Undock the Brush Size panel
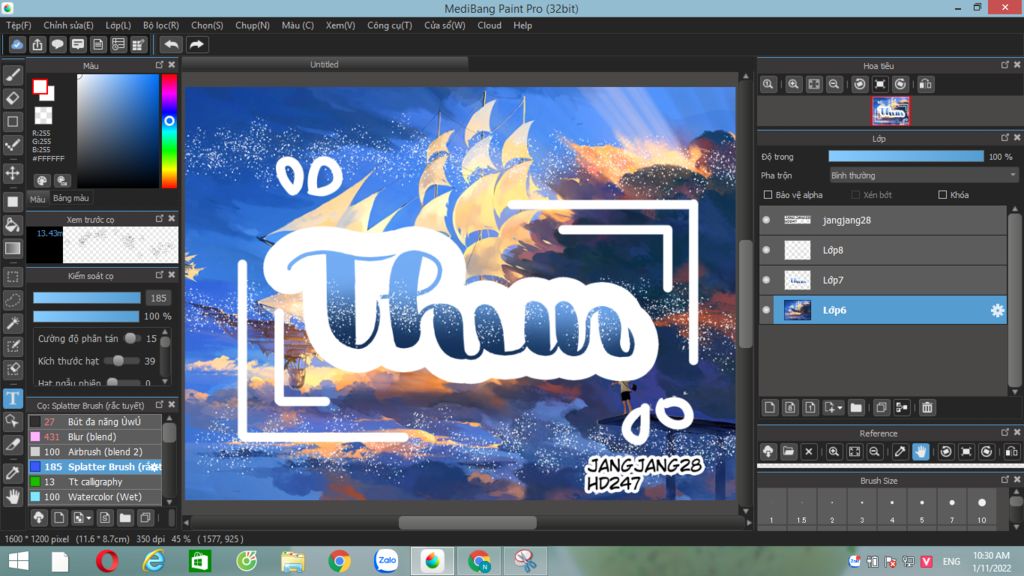The width and height of the screenshot is (1024, 576). [1004, 479]
